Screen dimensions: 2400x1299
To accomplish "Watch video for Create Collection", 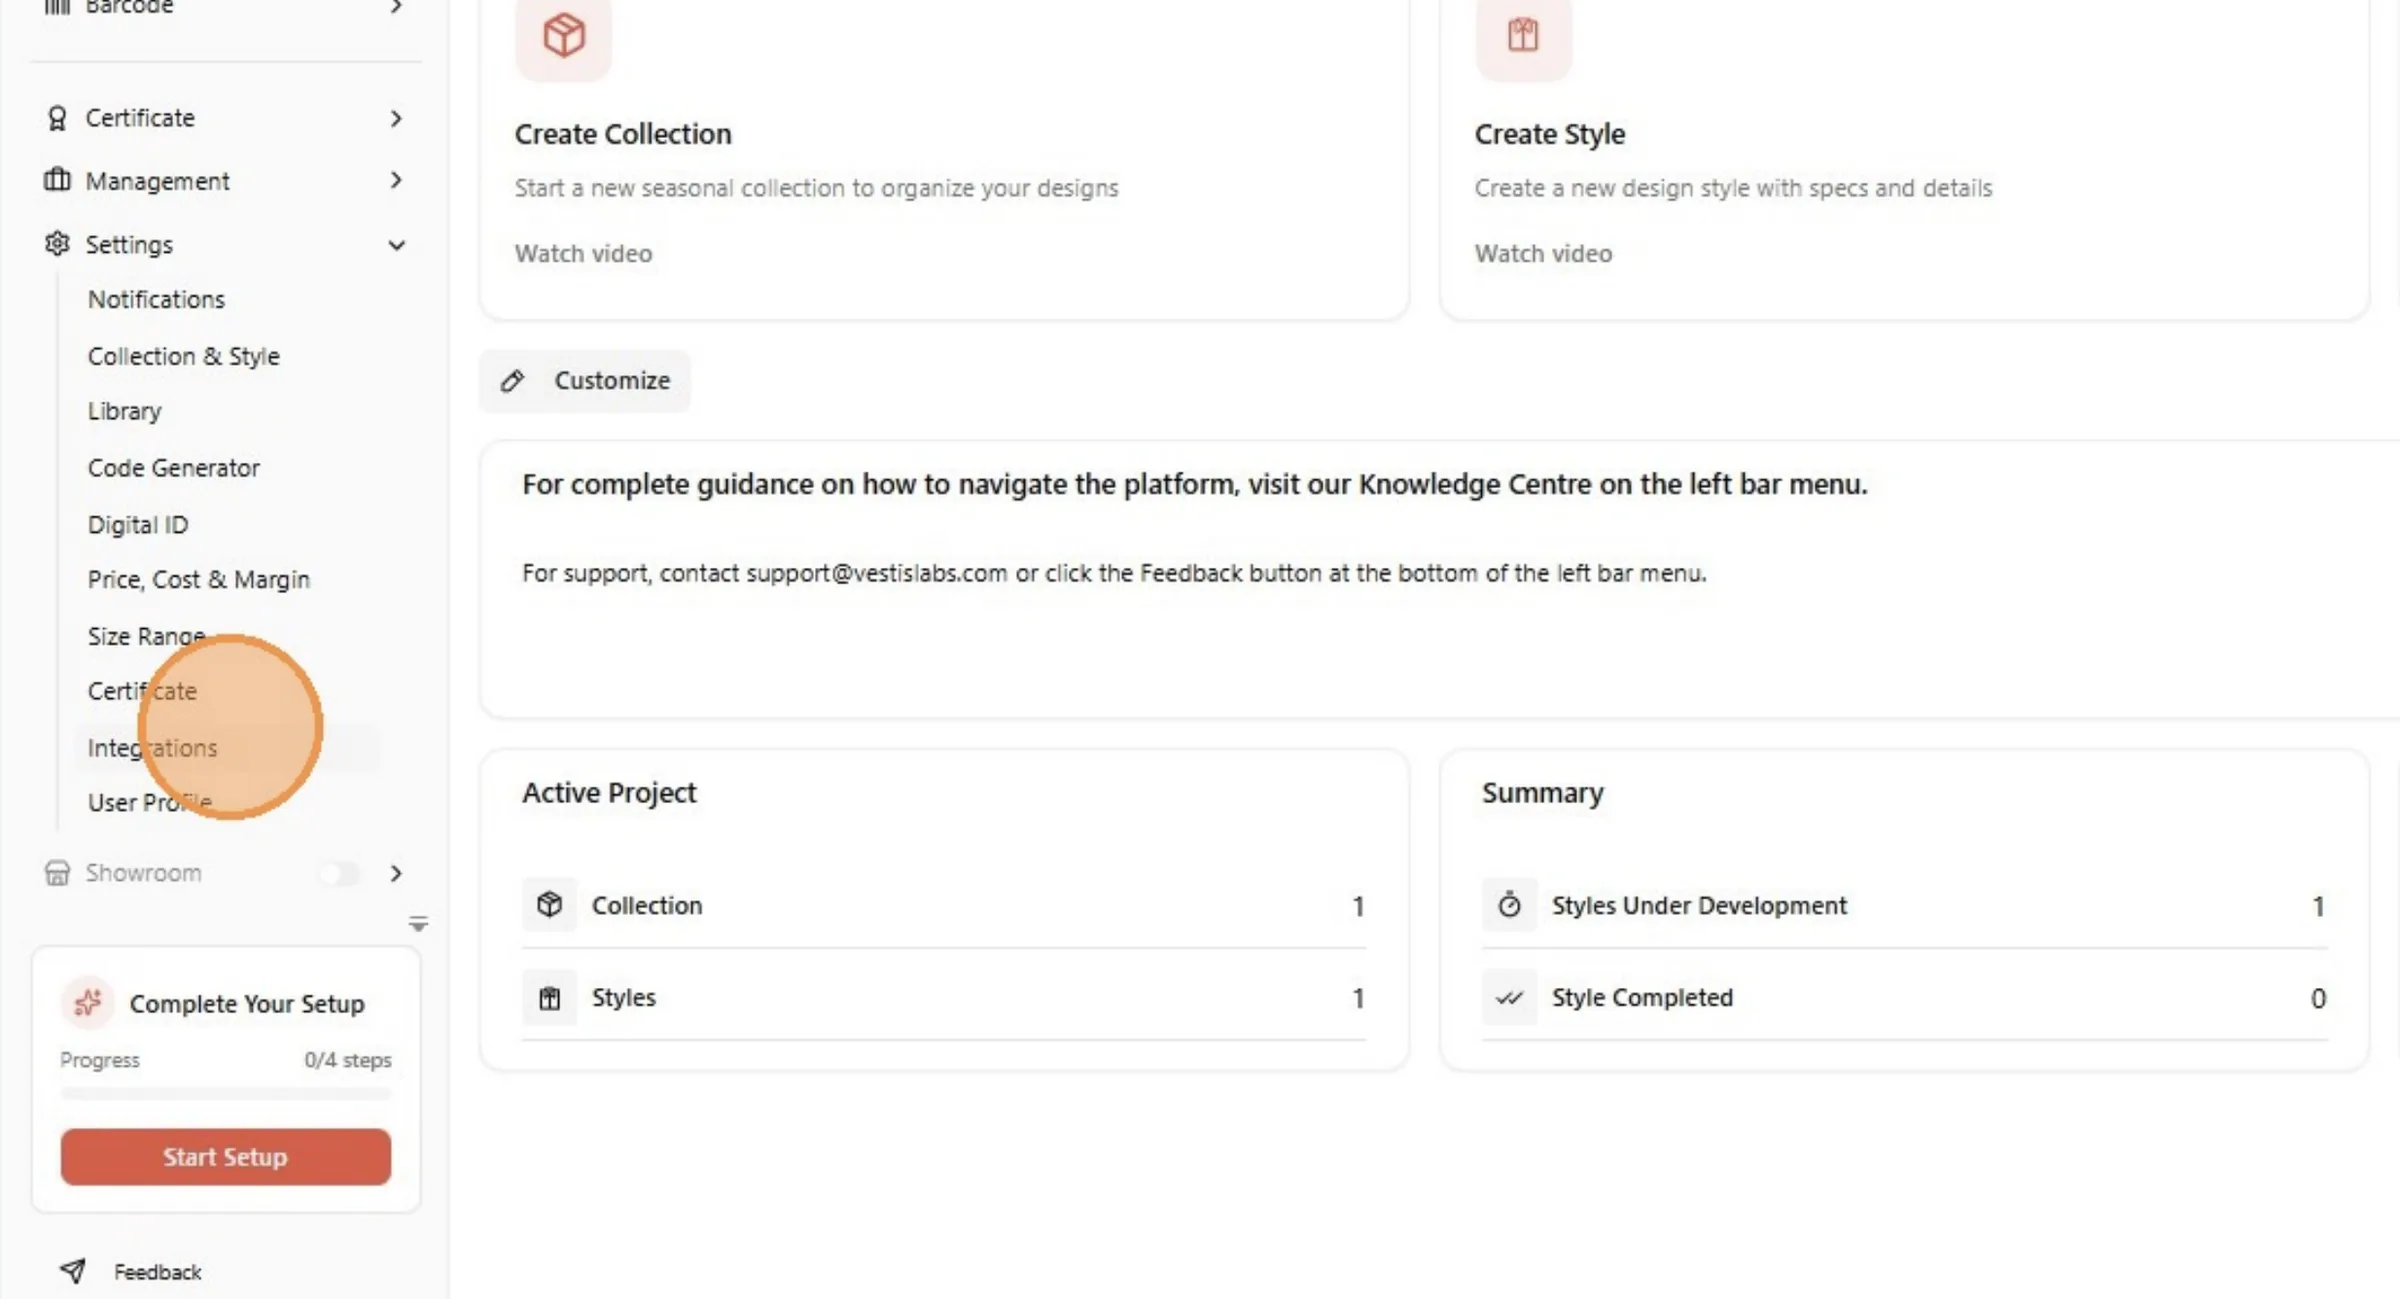I will [583, 253].
